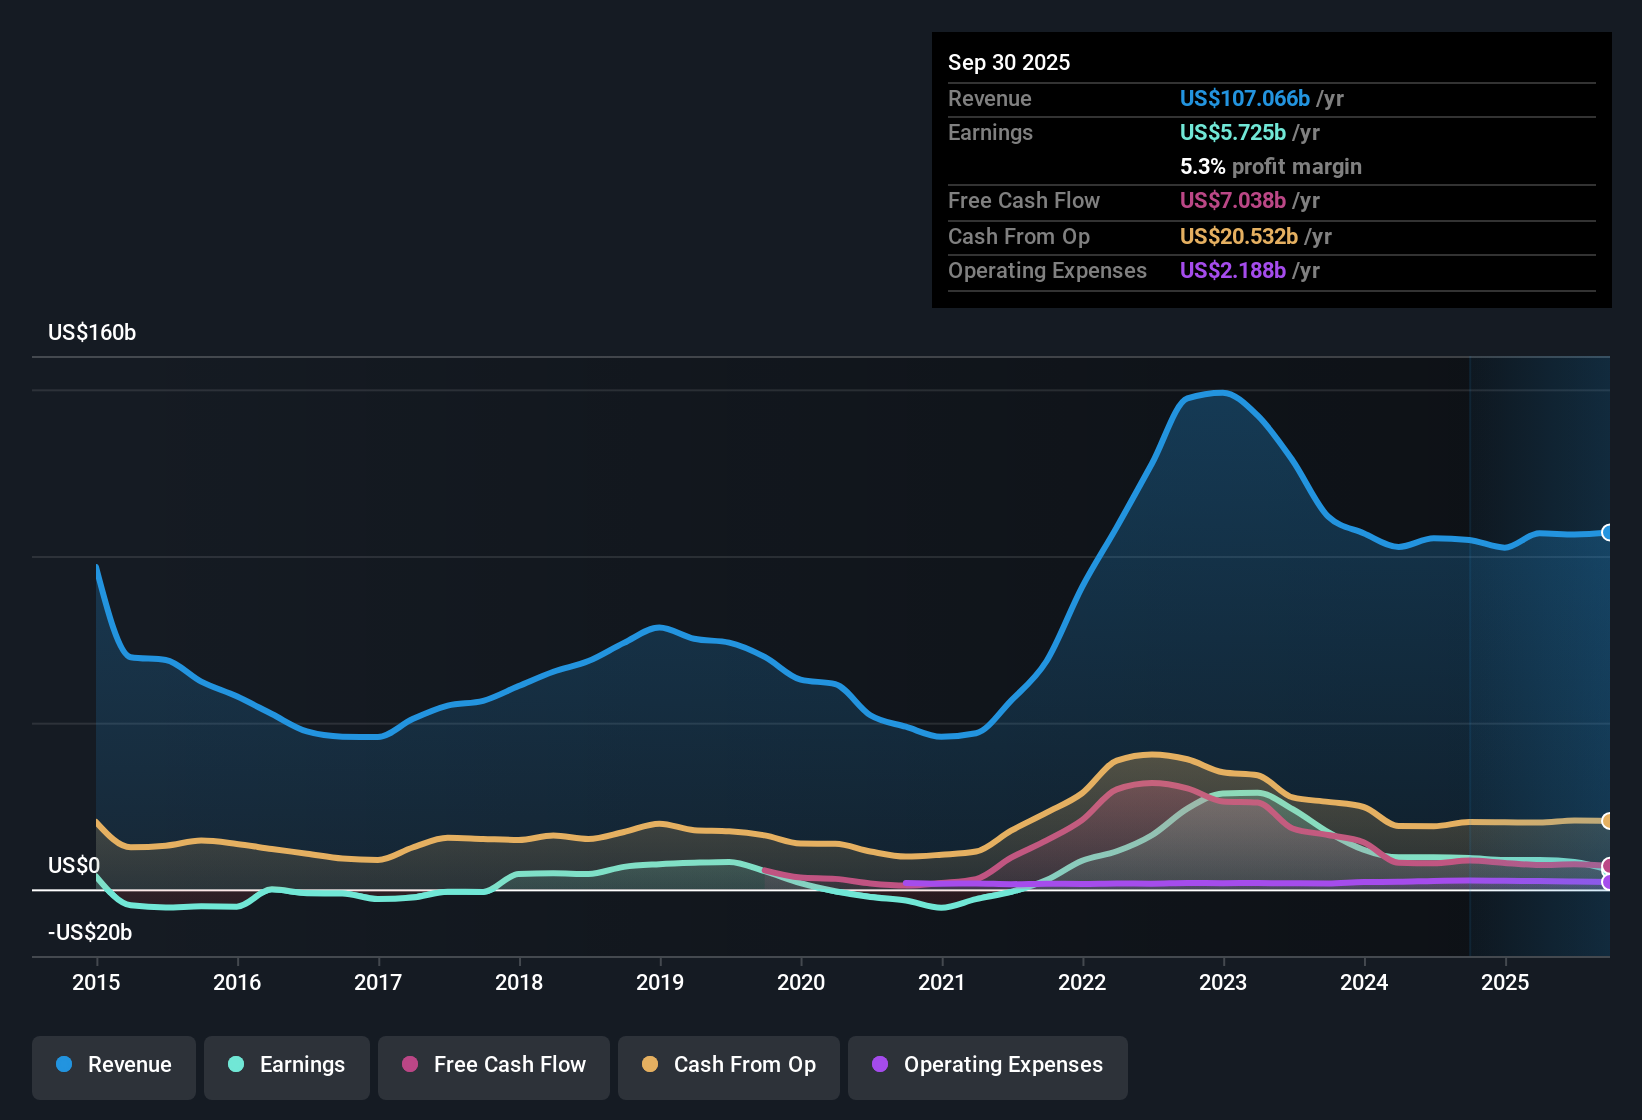The image size is (1642, 1120).
Task: Select the orange Cash From Op legend dot
Action: (650, 1065)
